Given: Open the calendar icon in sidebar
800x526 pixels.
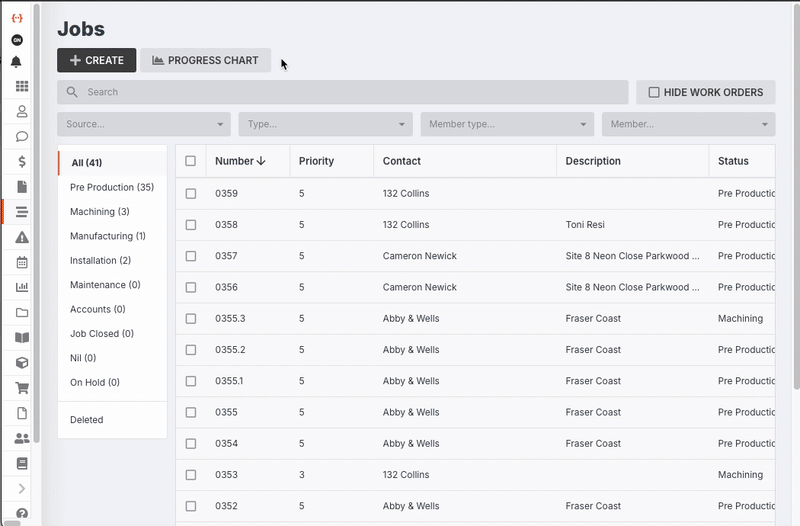Looking at the screenshot, I should tap(21, 262).
